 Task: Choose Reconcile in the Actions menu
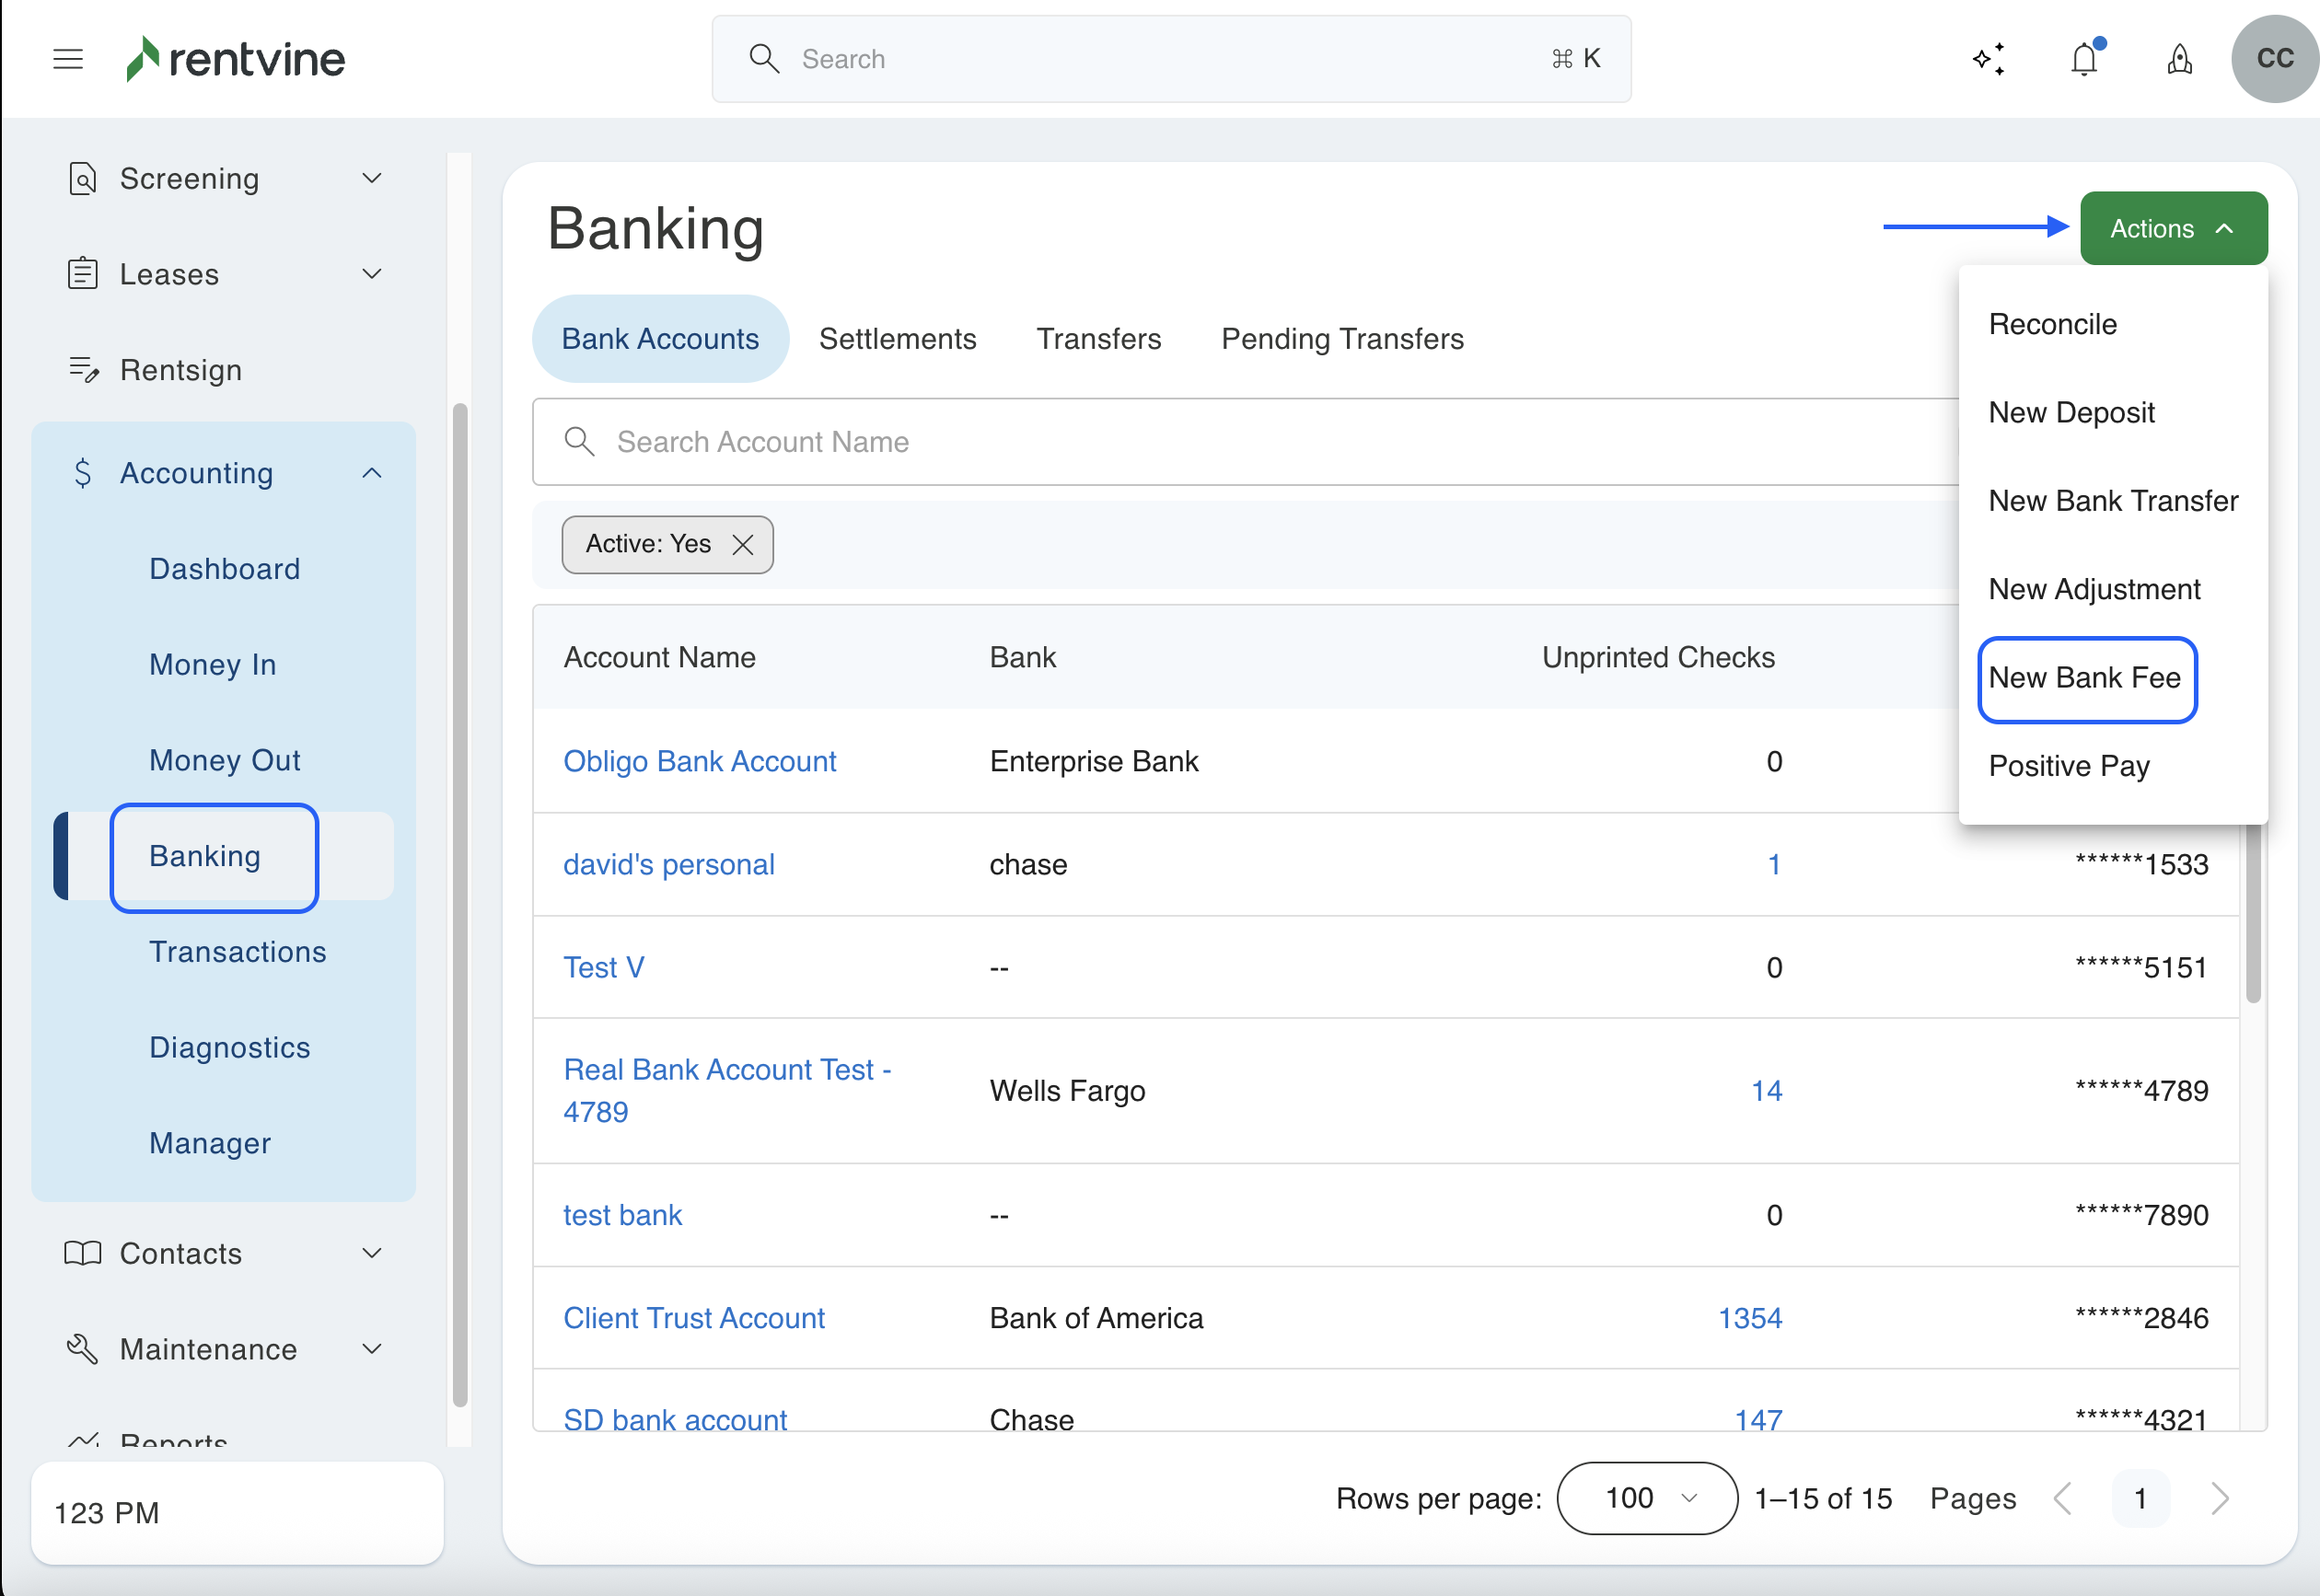pyautogui.click(x=2052, y=324)
